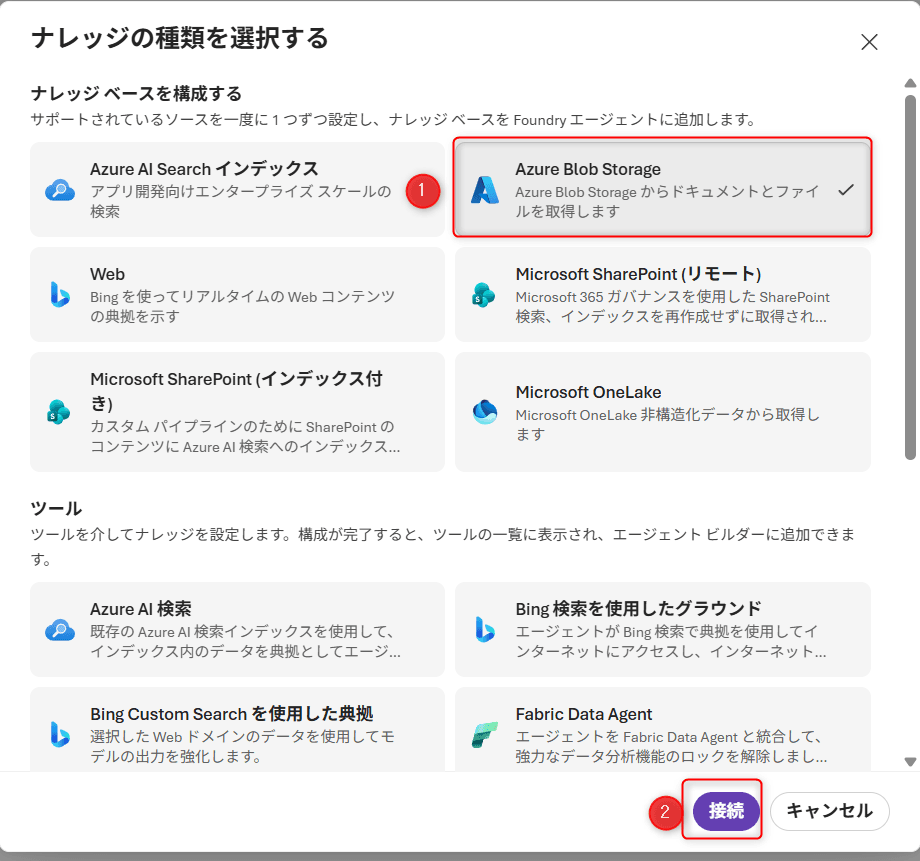Select the Azure AI Search インデックス card
Screen dimensions: 920x861
(237, 190)
